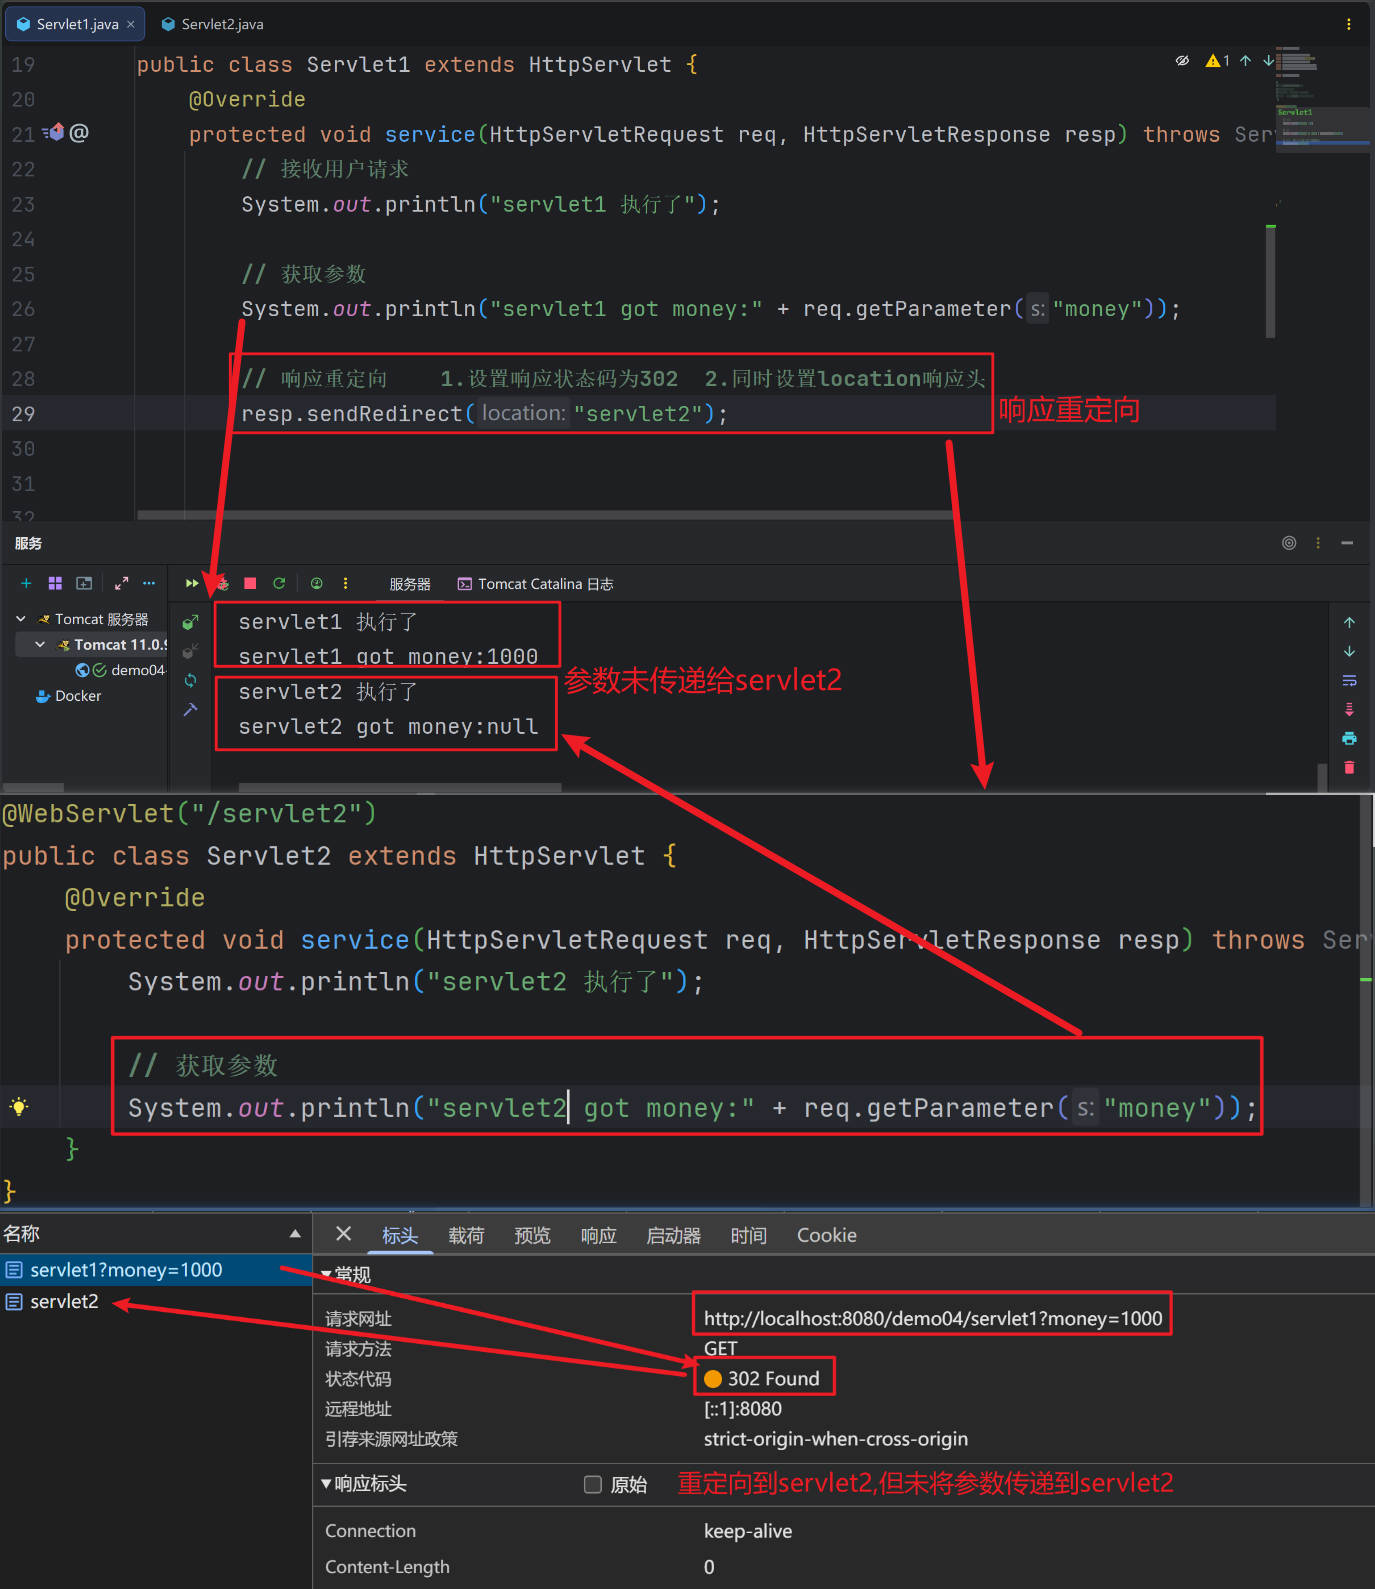Open the Tomcat Catalina 日志 tab

point(535,584)
